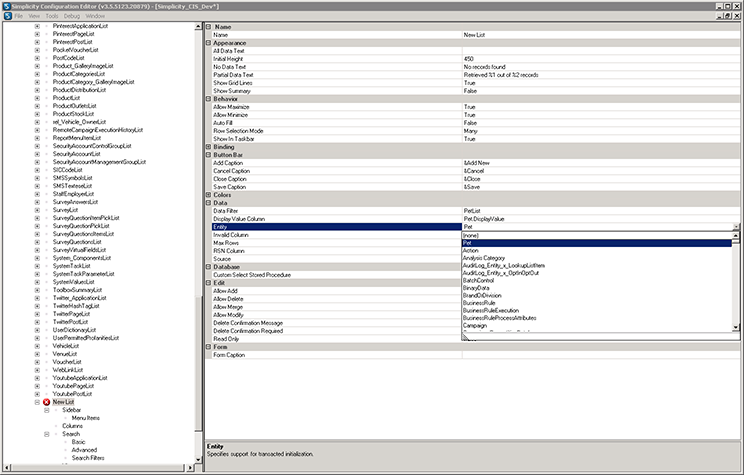Expand the Colors property category
The image size is (744, 475).
tap(208, 195)
